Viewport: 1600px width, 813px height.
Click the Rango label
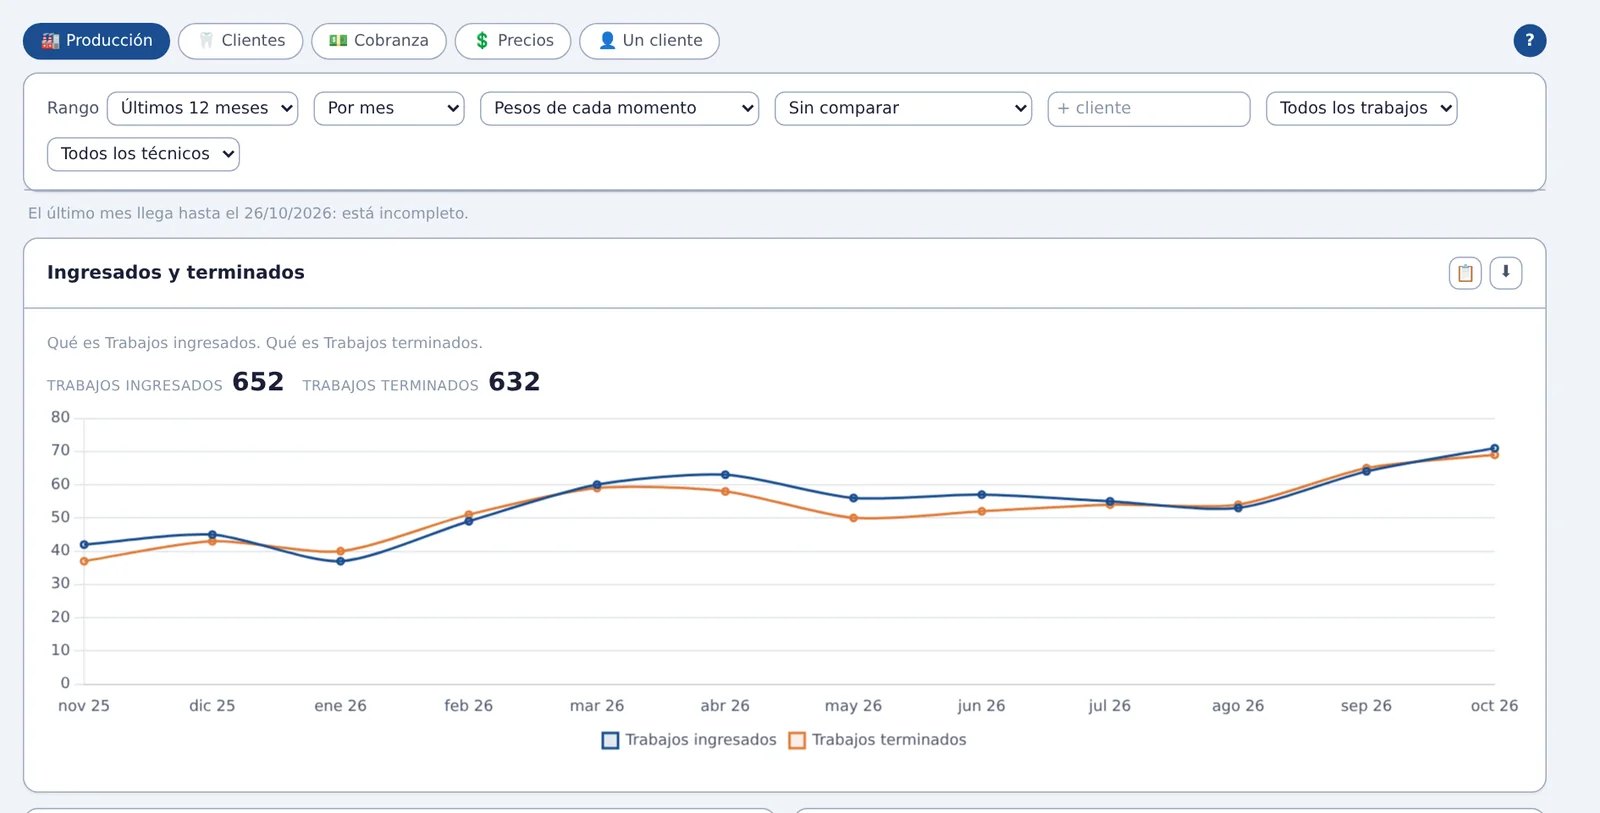pos(73,108)
